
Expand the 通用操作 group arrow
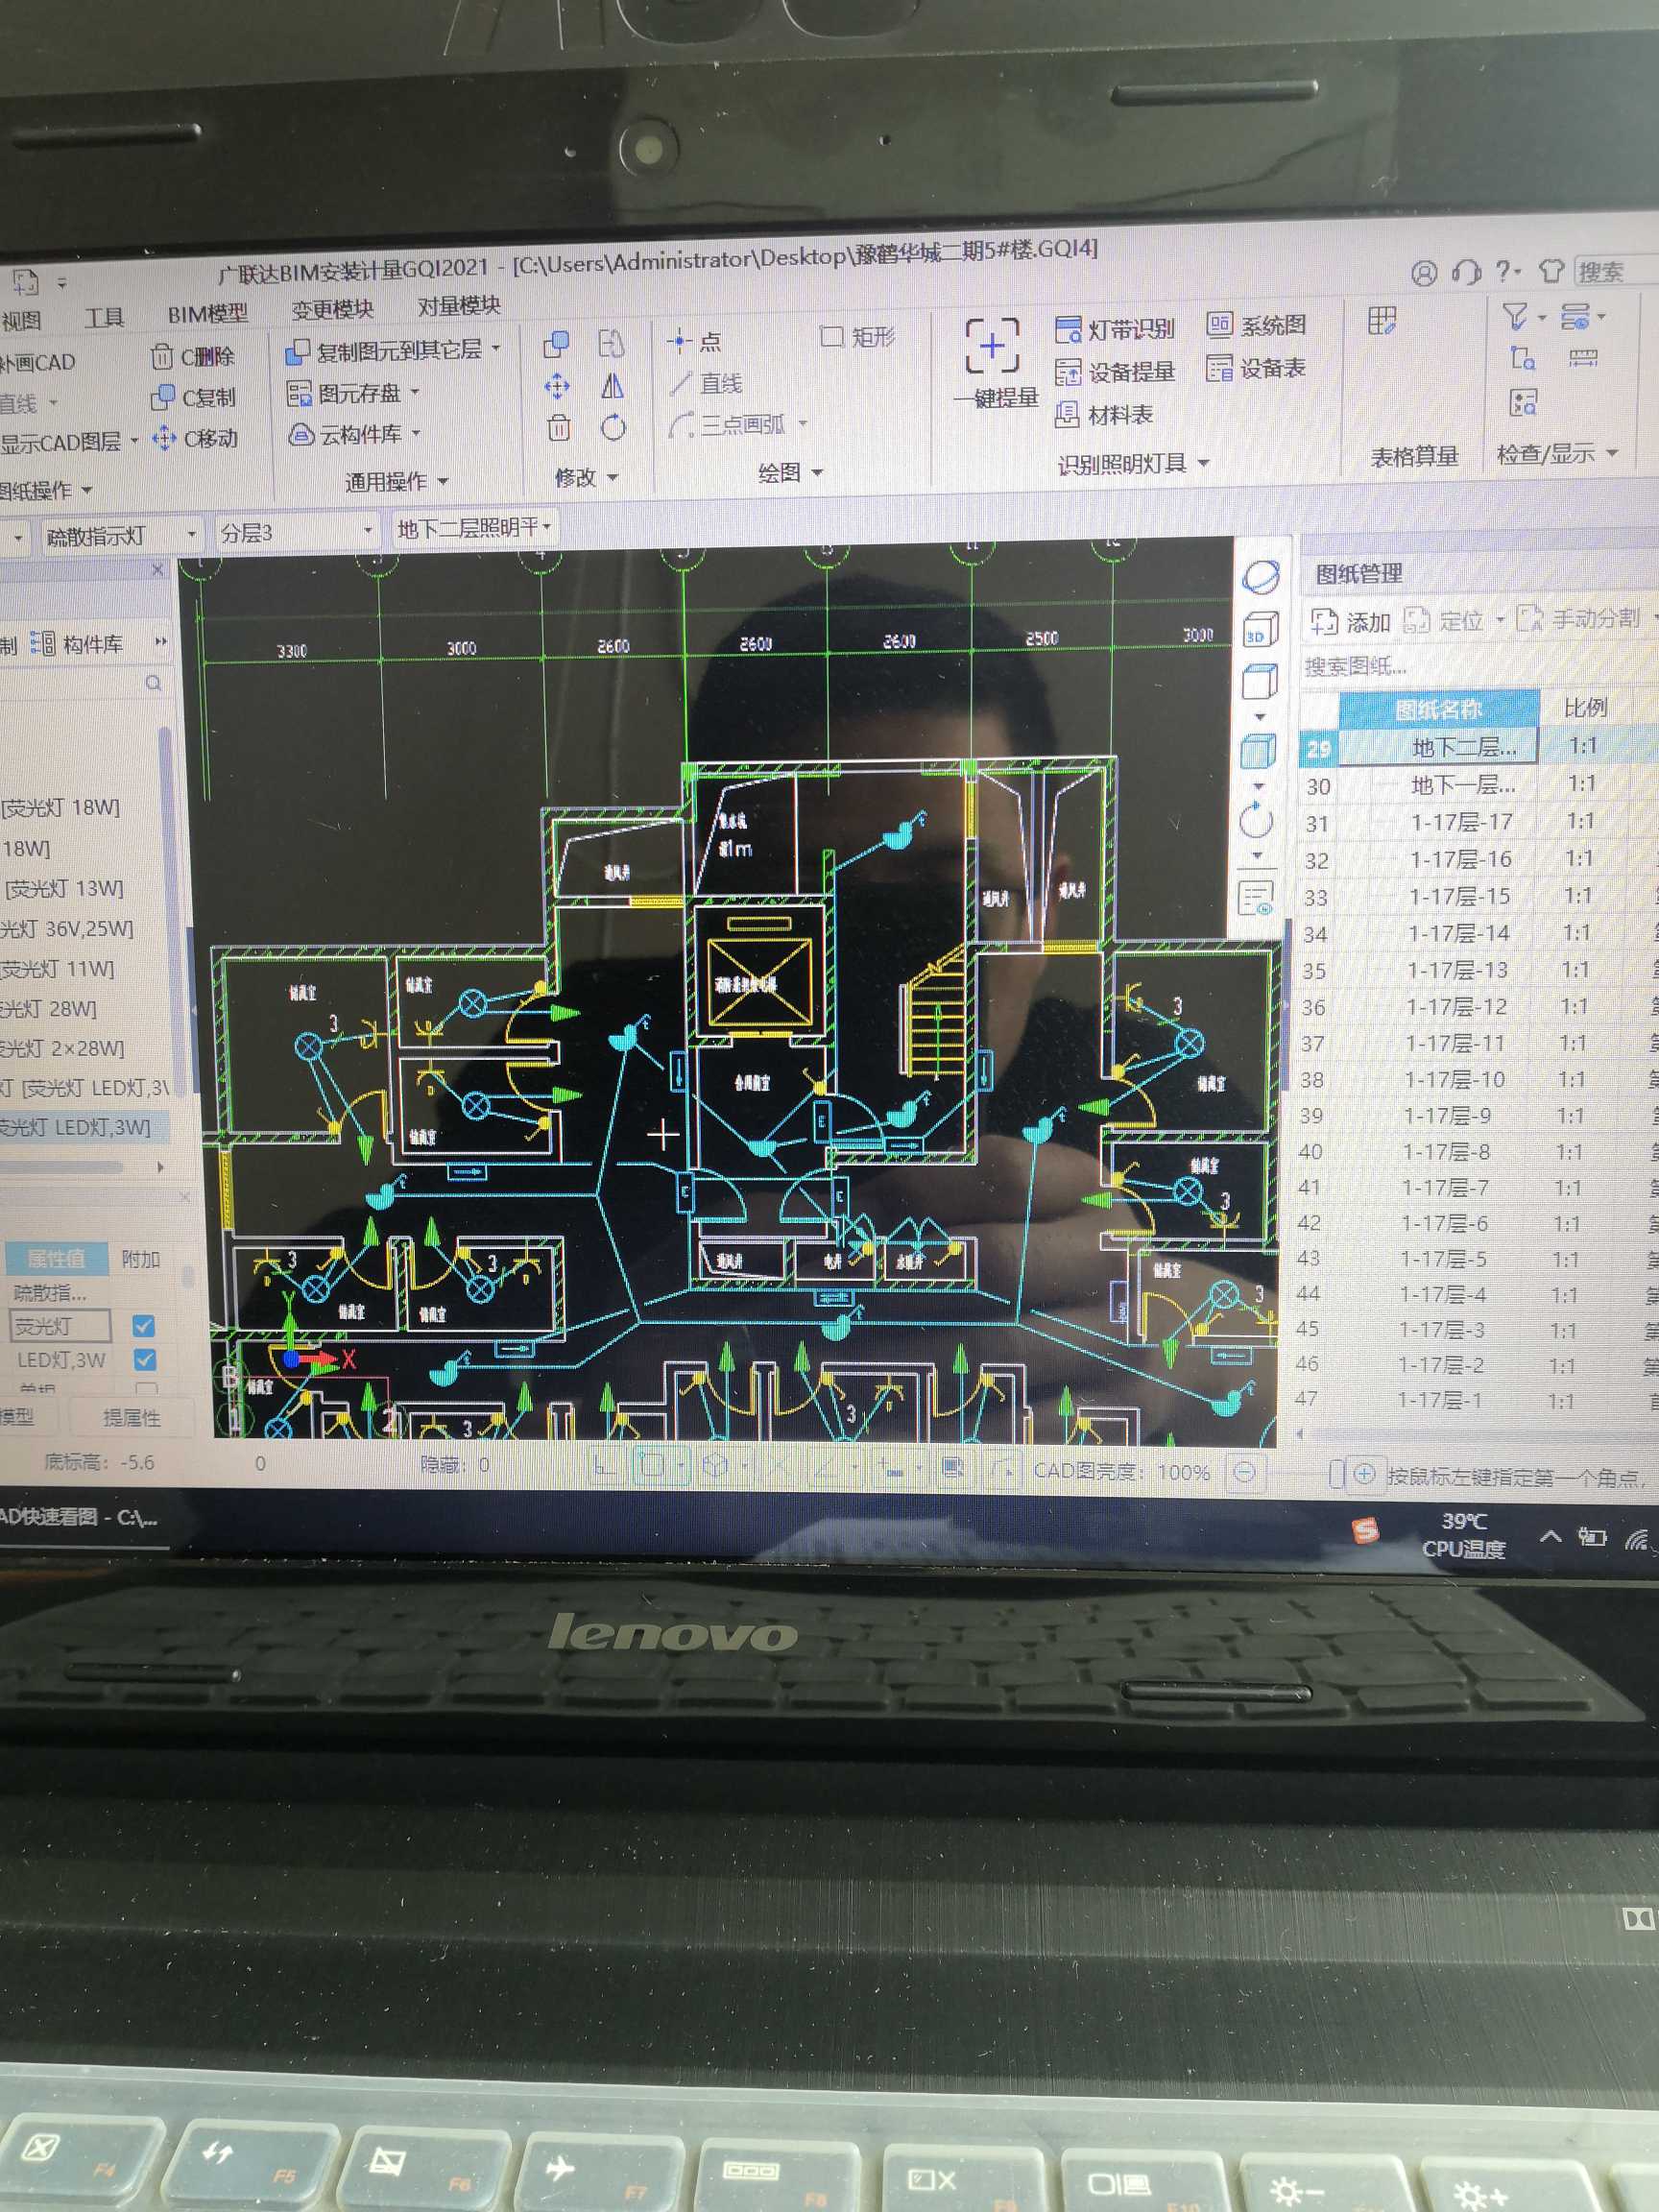(x=443, y=481)
